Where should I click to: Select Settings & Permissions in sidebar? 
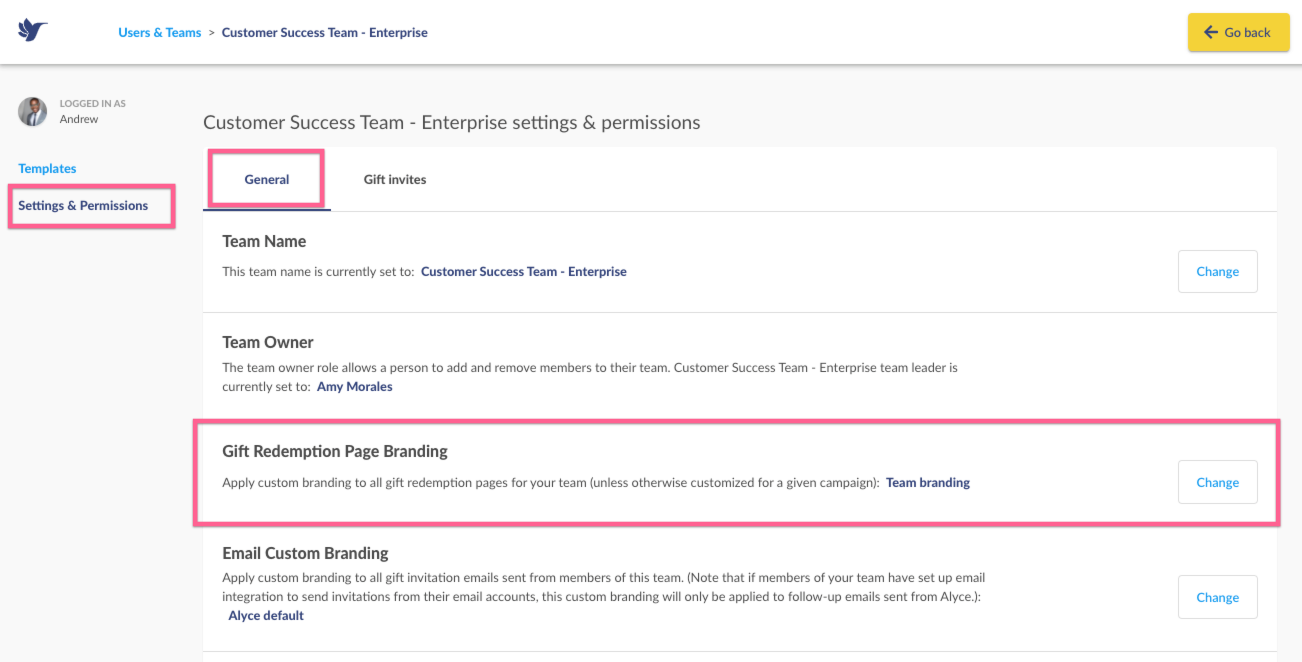(83, 205)
